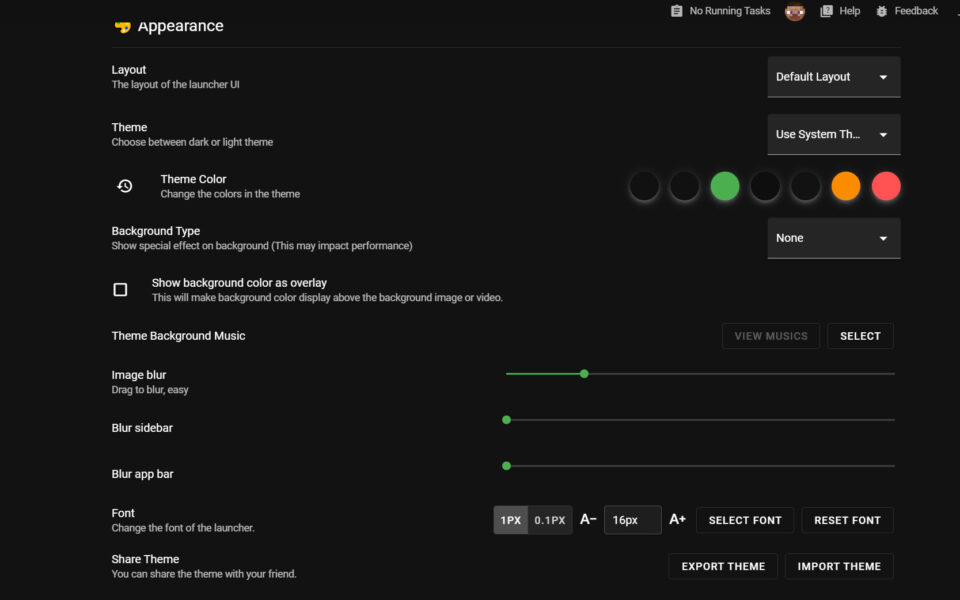The image size is (960, 600).
Task: Click the user avatar head icon
Action: click(x=795, y=11)
